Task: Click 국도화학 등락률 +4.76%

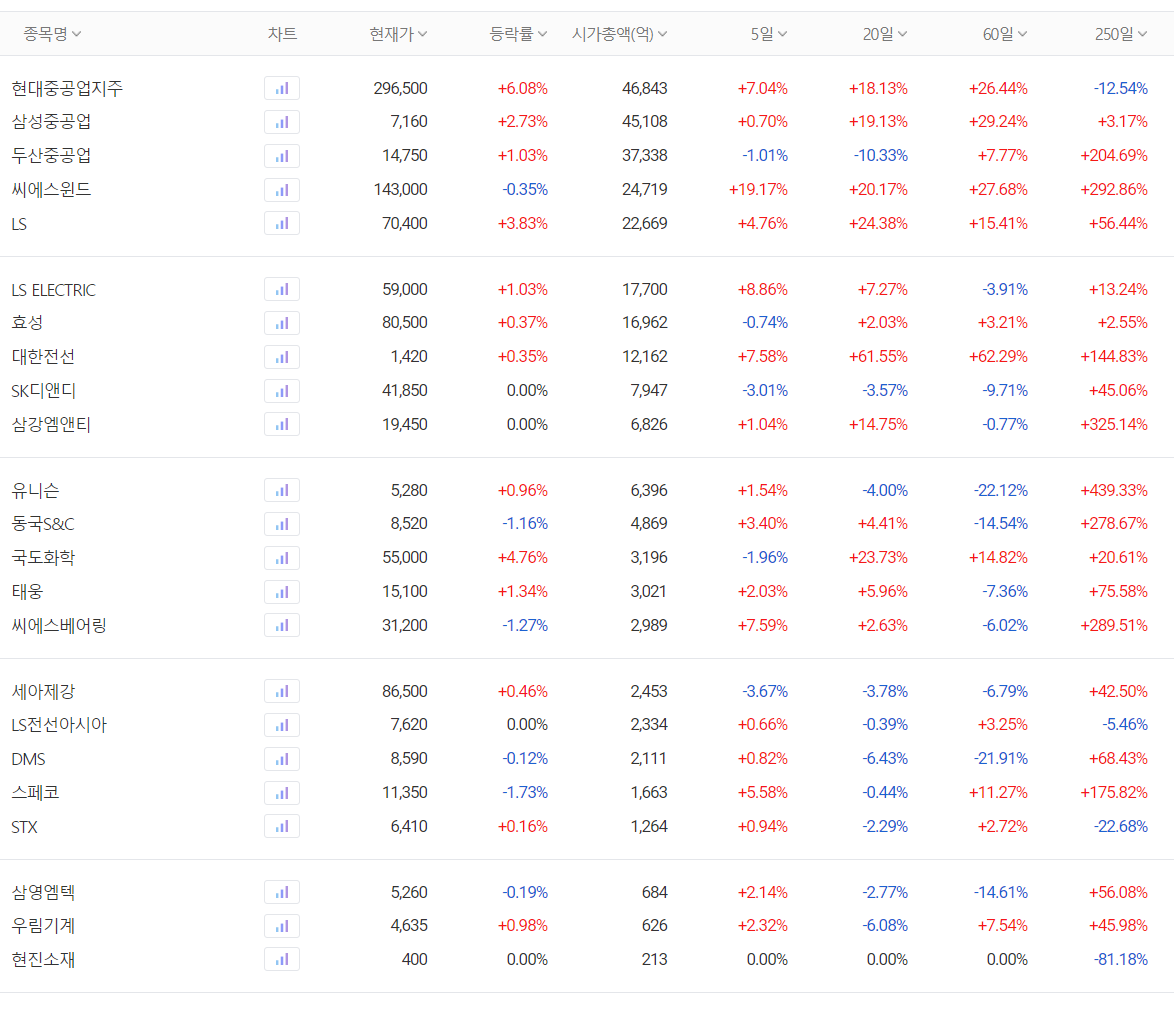Action: 523,558
